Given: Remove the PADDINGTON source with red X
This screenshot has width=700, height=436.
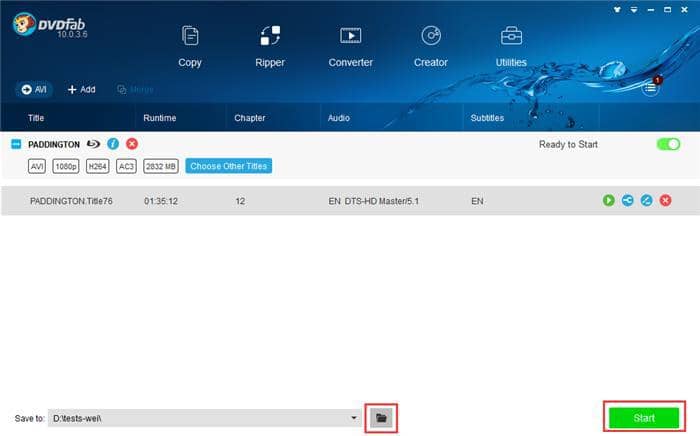Looking at the screenshot, I should [132, 144].
